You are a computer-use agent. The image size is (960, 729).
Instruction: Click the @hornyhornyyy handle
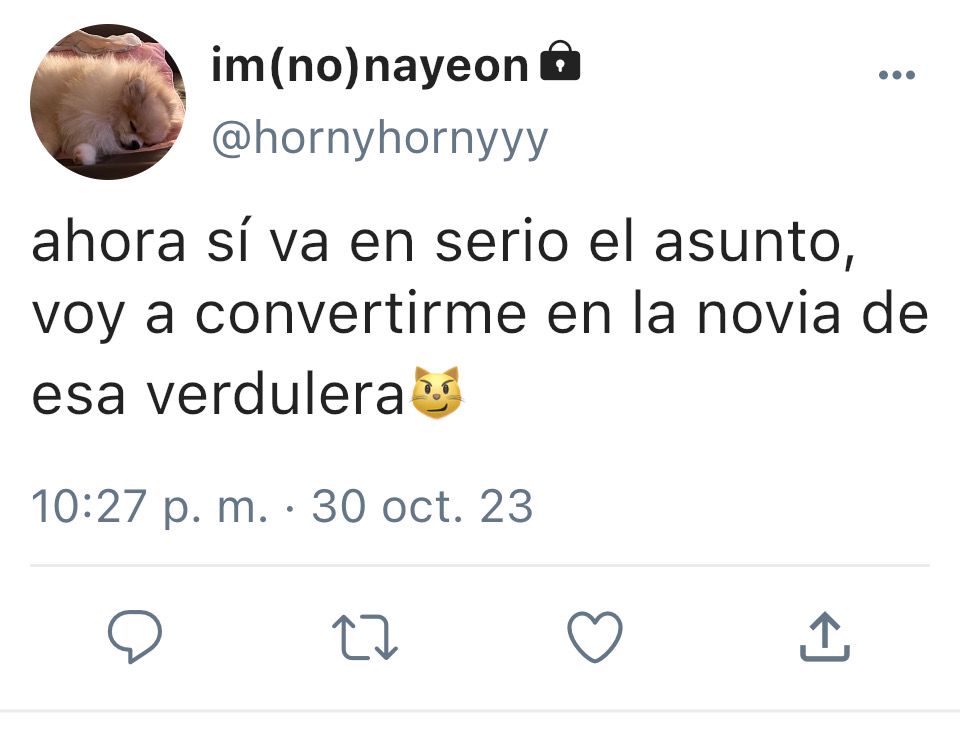click(380, 140)
